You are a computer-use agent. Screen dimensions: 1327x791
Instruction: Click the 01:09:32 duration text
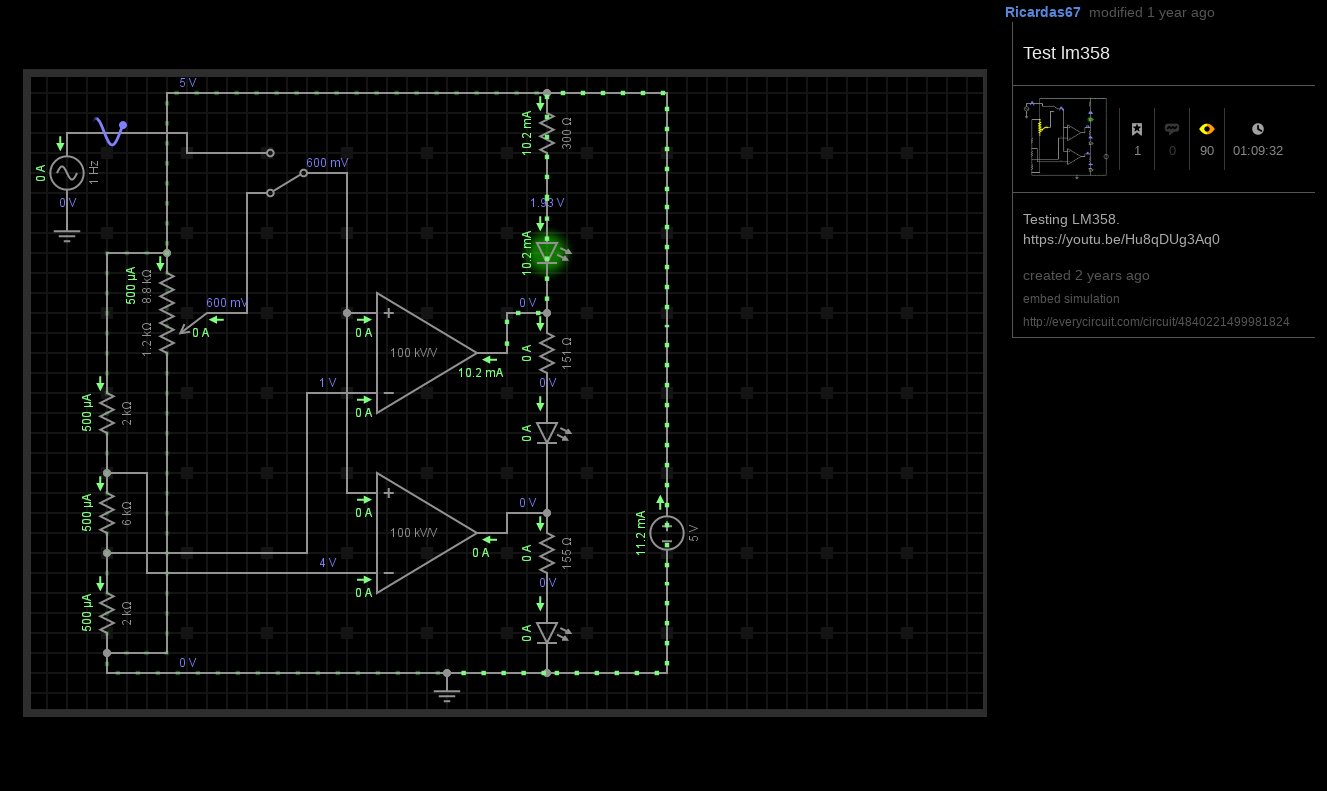pyautogui.click(x=1258, y=151)
